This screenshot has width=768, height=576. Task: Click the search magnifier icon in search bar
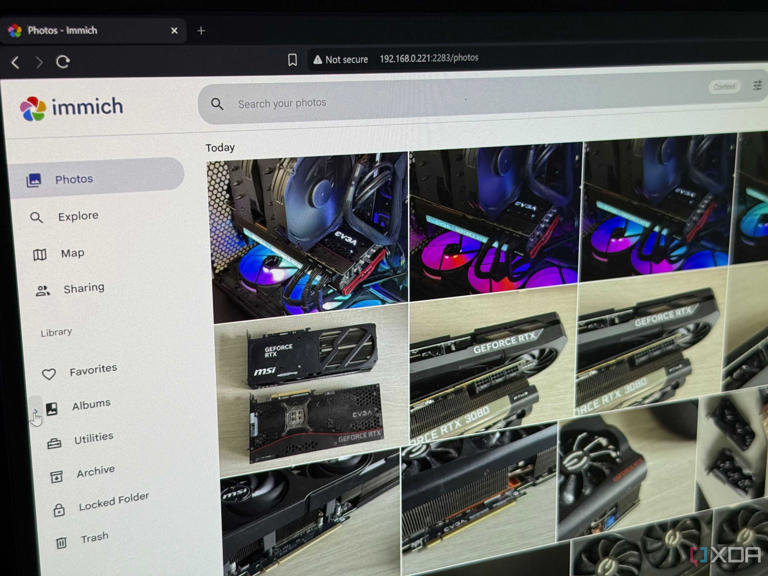217,104
